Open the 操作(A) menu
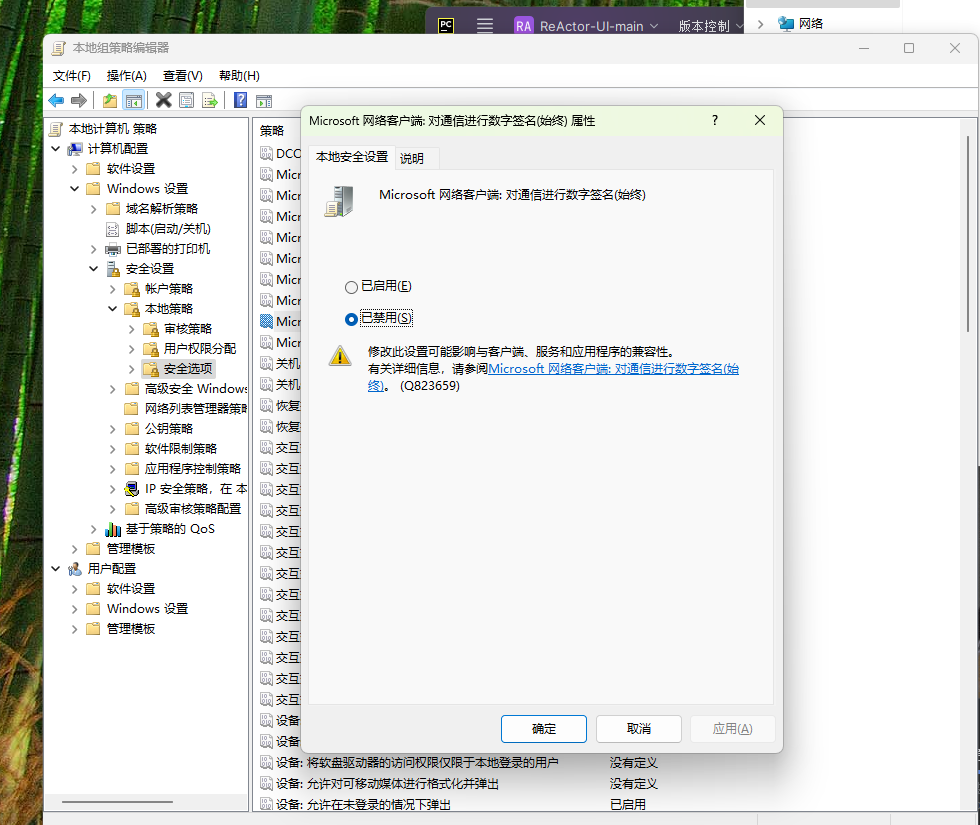This screenshot has width=980, height=825. pyautogui.click(x=126, y=76)
